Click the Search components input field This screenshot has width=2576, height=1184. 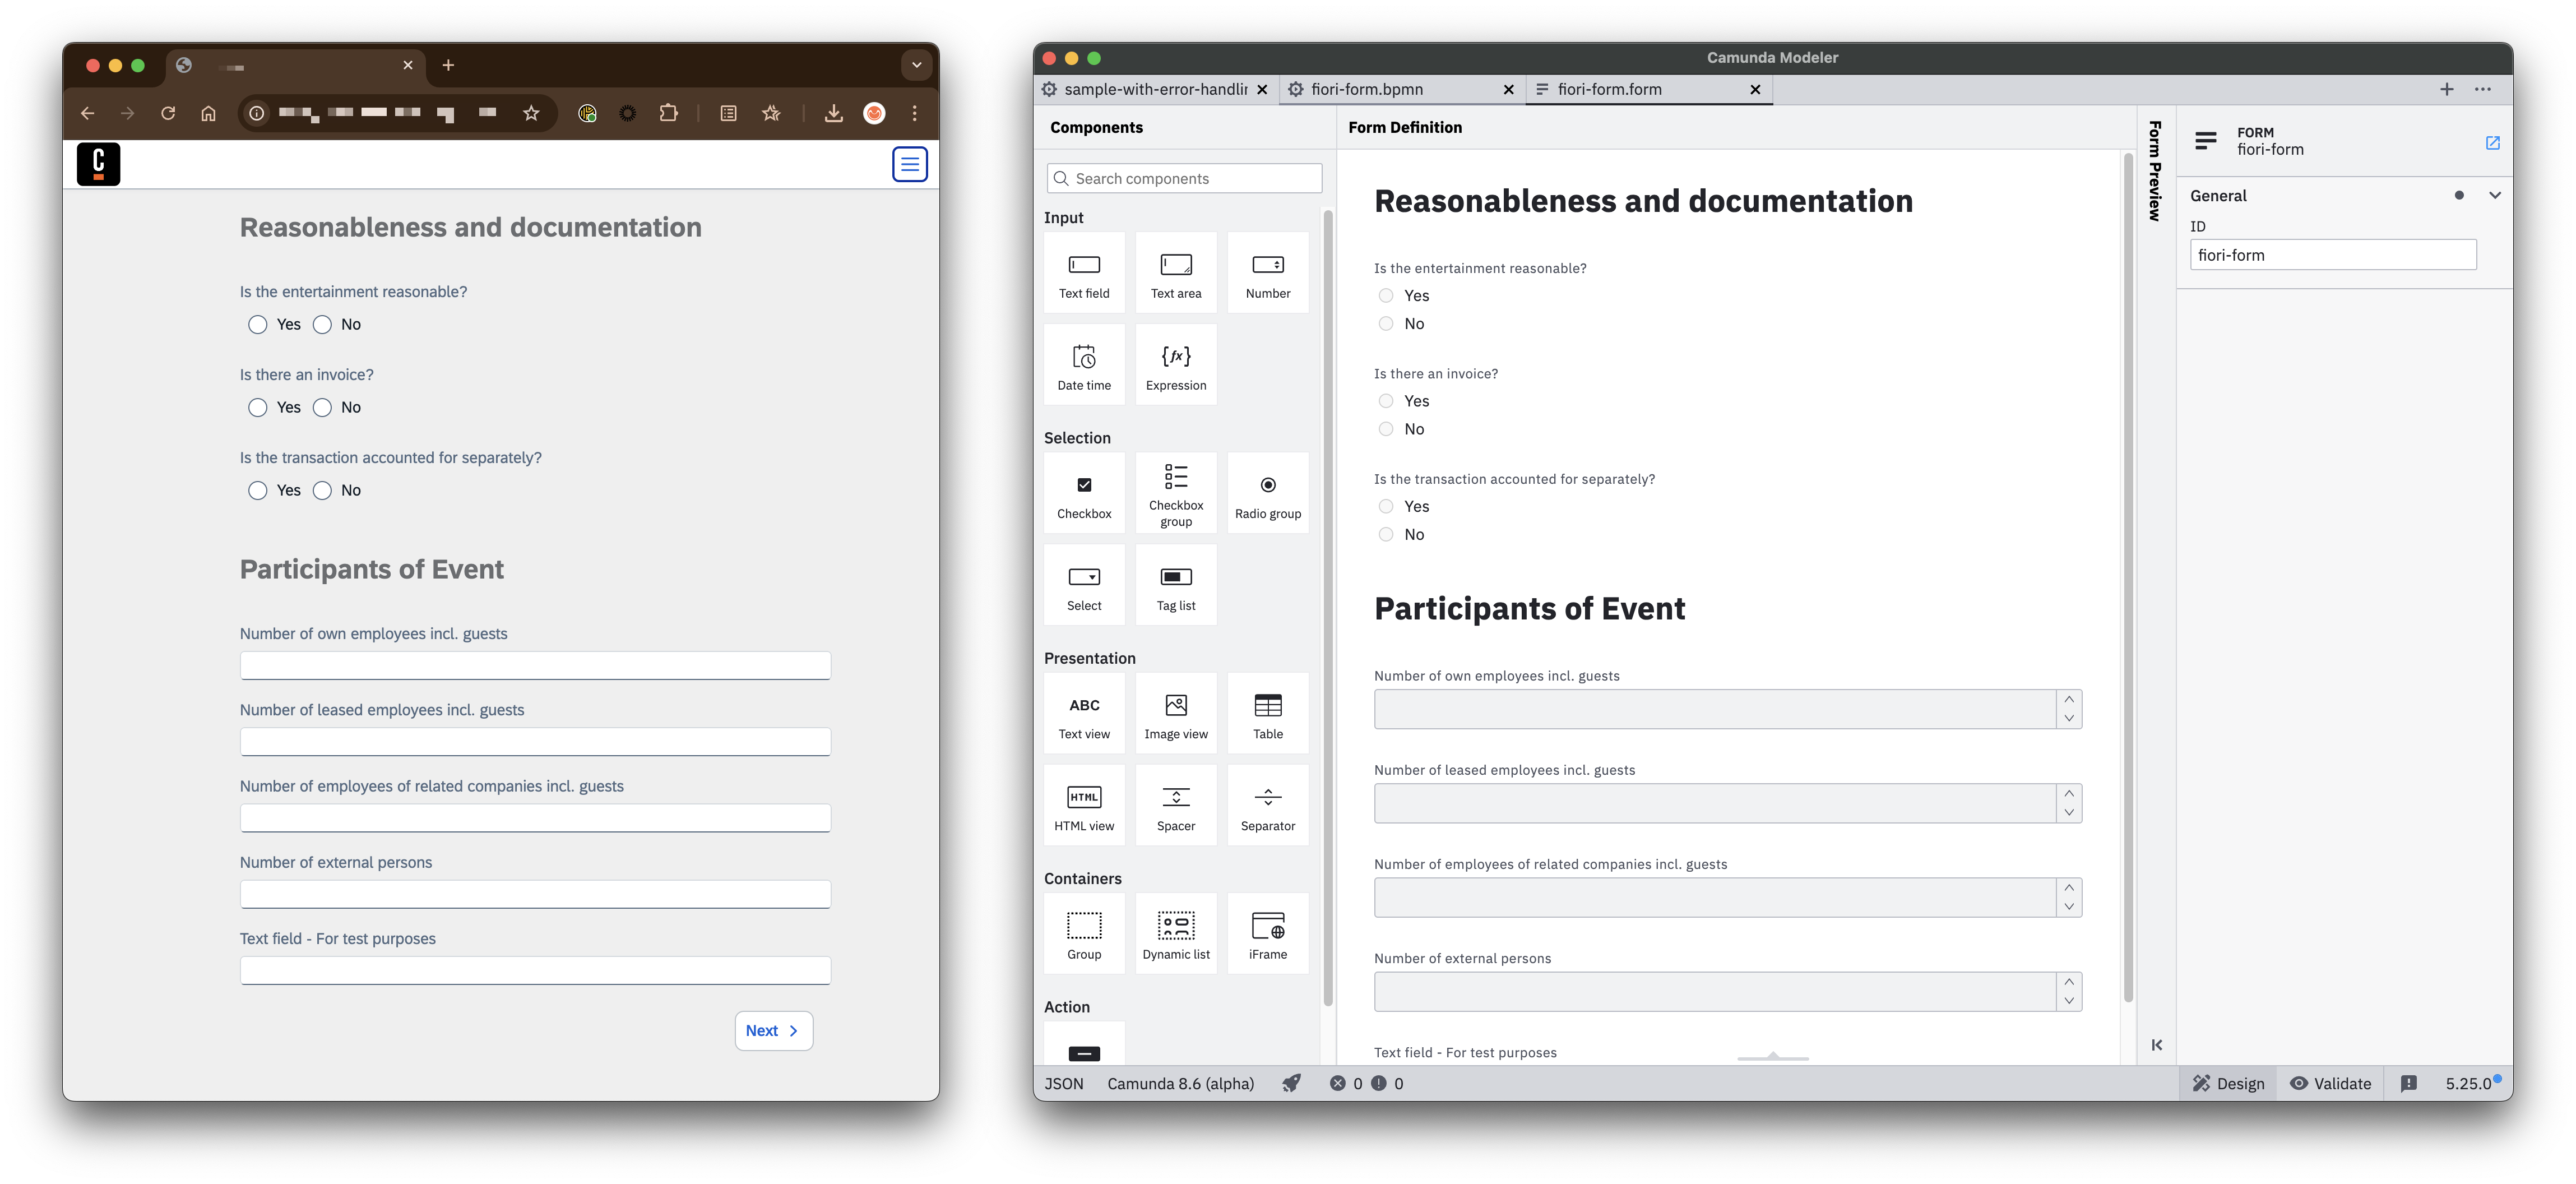[x=1184, y=178]
